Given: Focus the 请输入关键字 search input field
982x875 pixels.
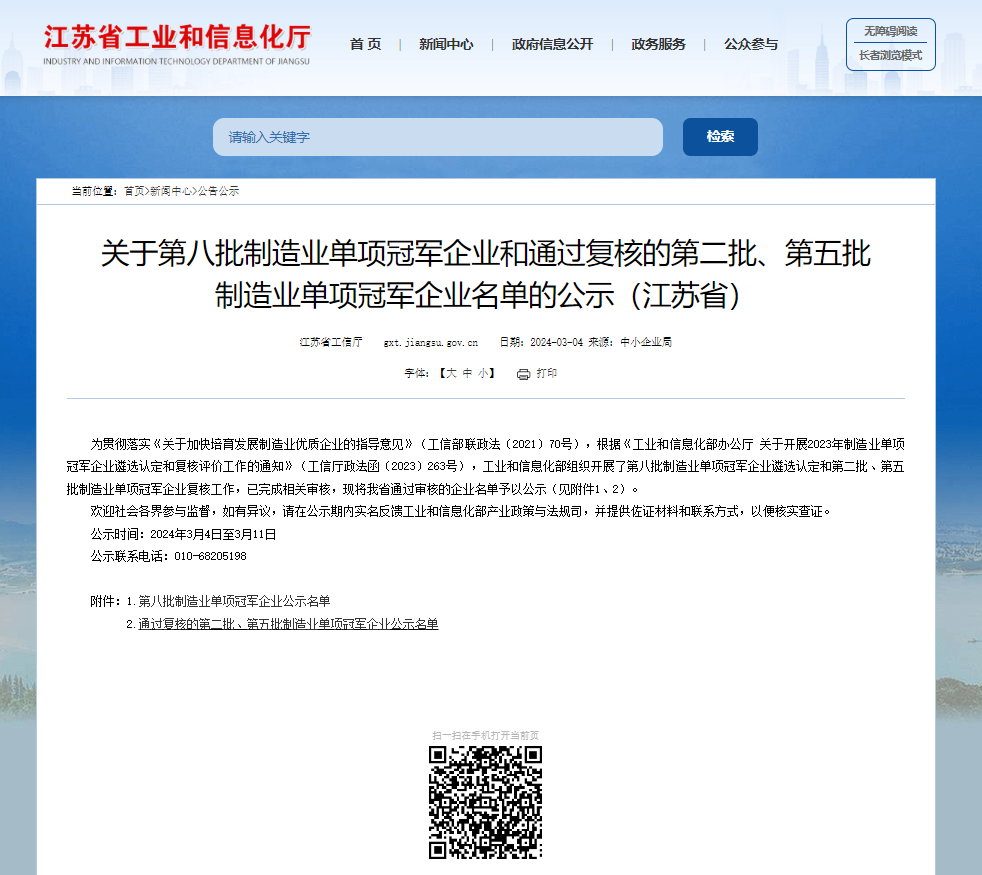Looking at the screenshot, I should pos(437,137).
